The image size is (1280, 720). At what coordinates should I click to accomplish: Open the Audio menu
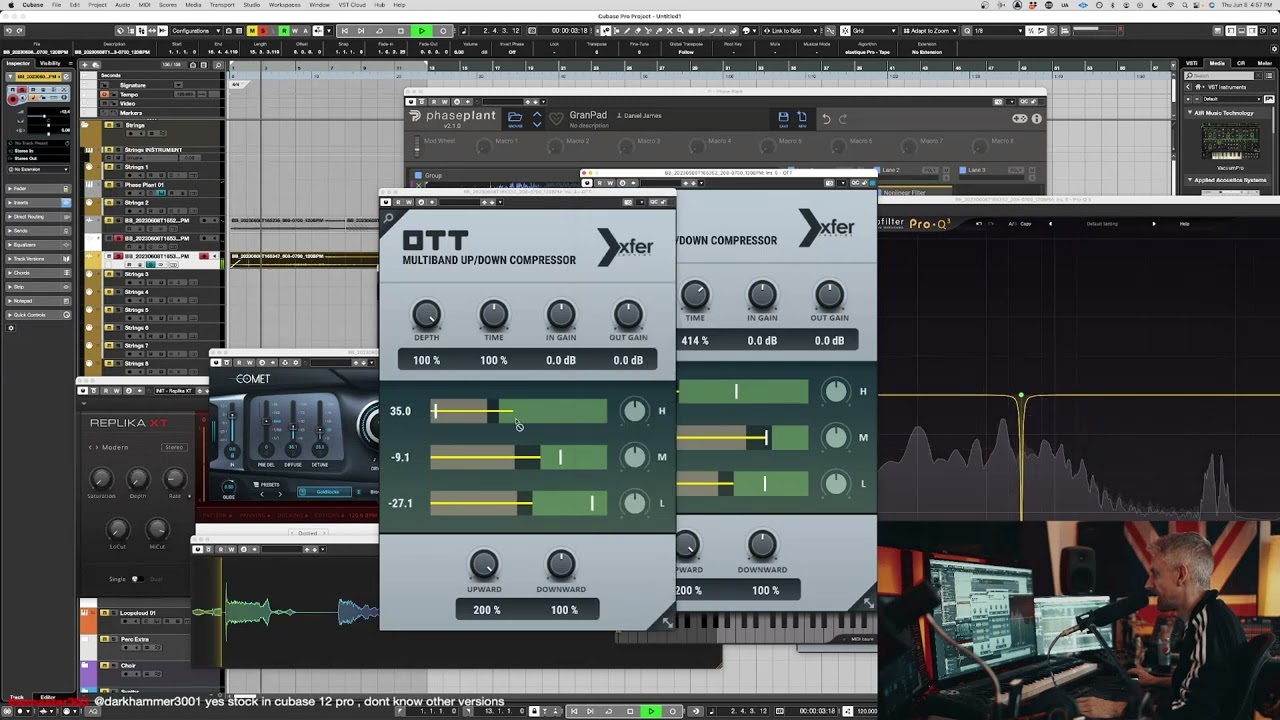pyautogui.click(x=122, y=5)
